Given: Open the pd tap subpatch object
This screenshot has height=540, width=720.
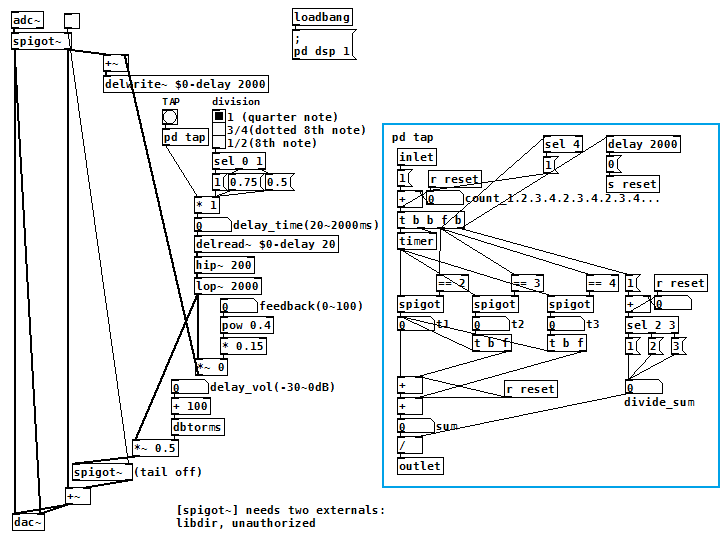Looking at the screenshot, I should pyautogui.click(x=185, y=137).
